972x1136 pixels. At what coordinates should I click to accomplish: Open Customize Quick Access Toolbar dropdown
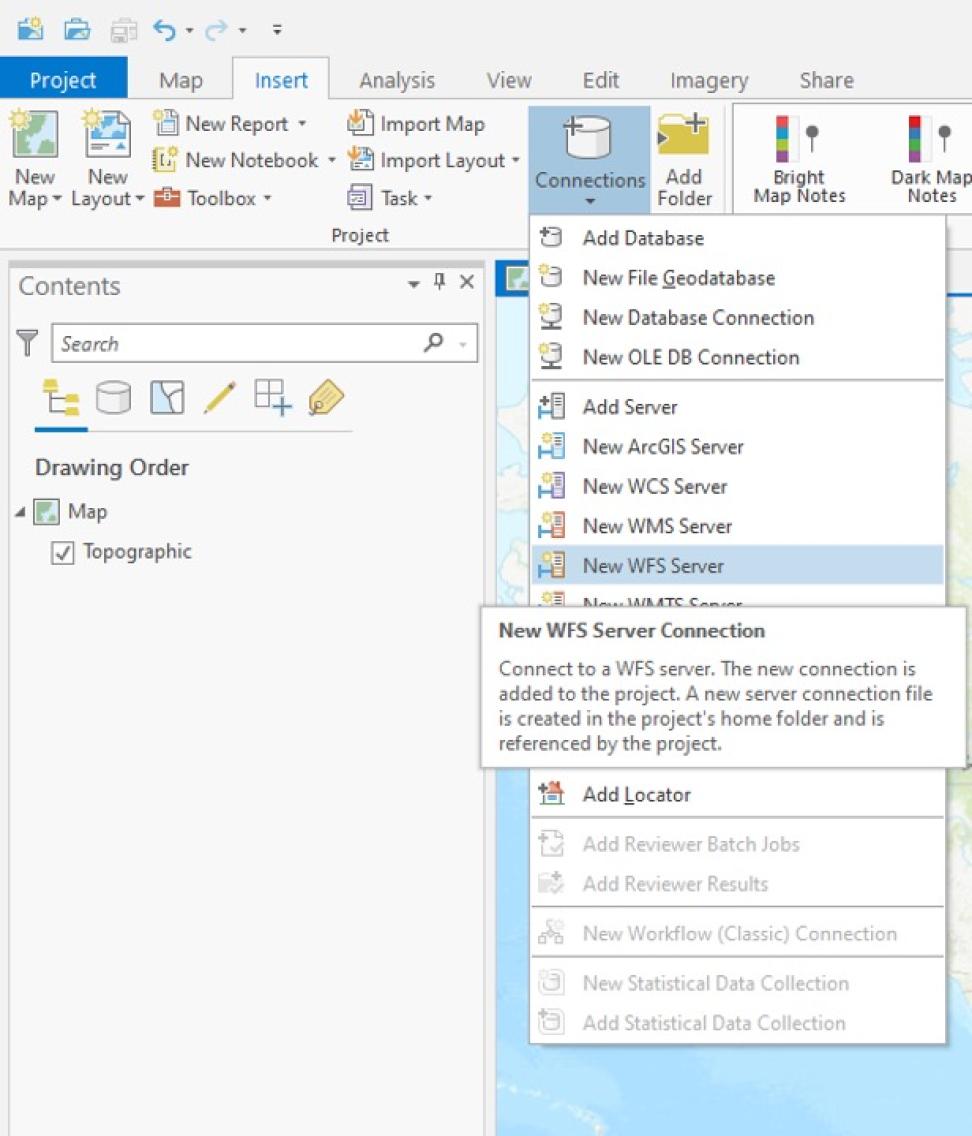tap(277, 30)
